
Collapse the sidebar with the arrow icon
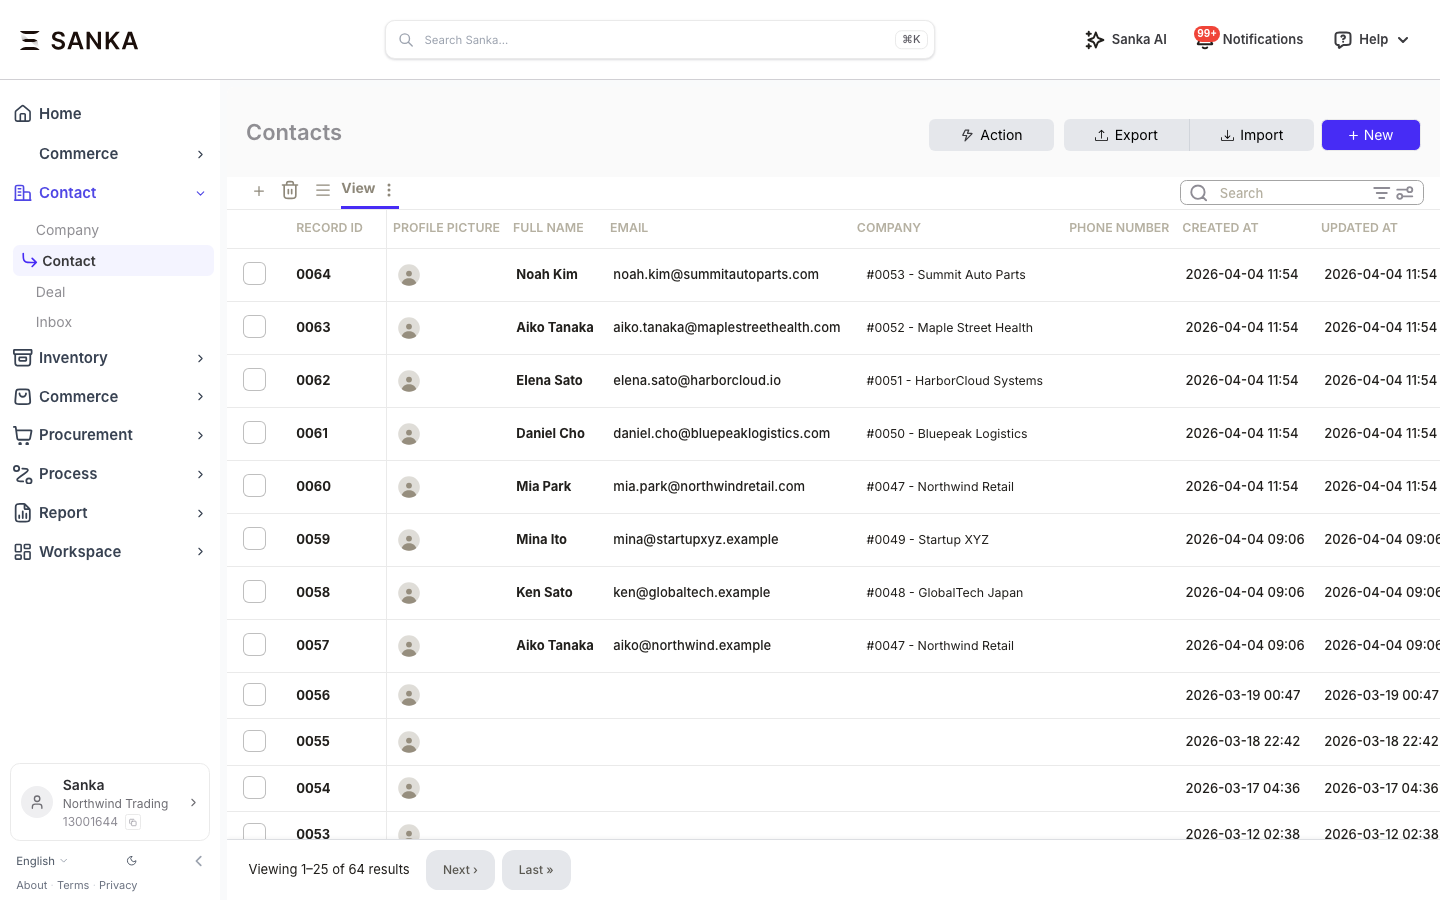click(199, 861)
